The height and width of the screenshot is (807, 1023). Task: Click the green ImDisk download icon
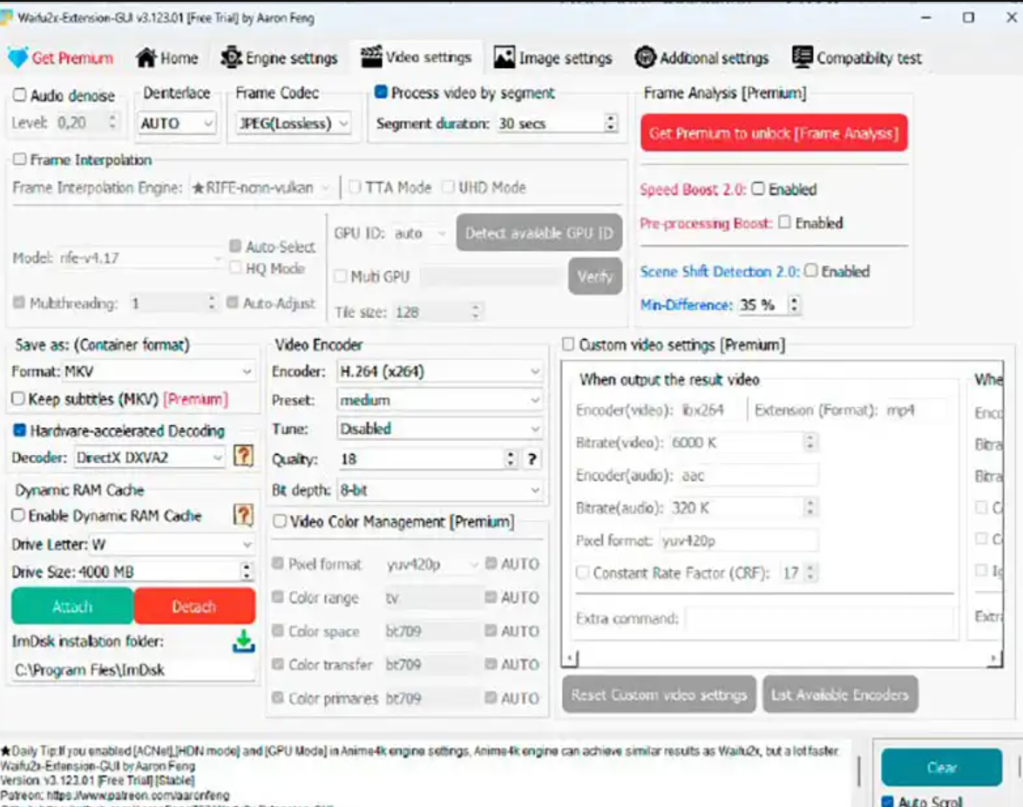click(x=243, y=642)
